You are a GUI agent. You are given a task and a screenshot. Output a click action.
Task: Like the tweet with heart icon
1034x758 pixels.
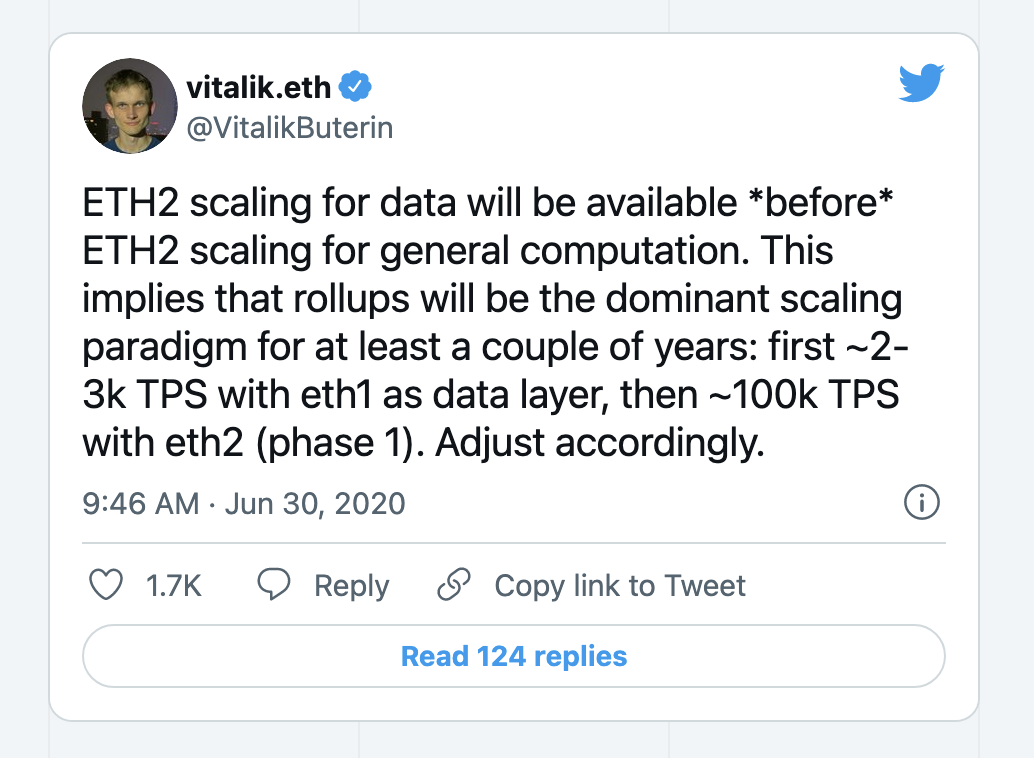tap(106, 585)
